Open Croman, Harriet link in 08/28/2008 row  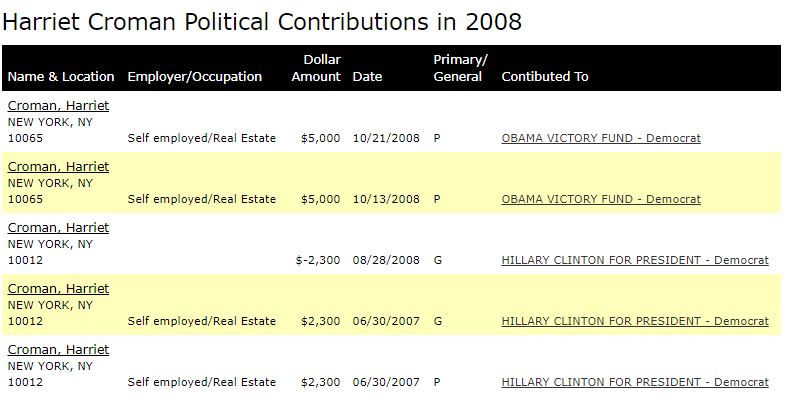coord(58,228)
